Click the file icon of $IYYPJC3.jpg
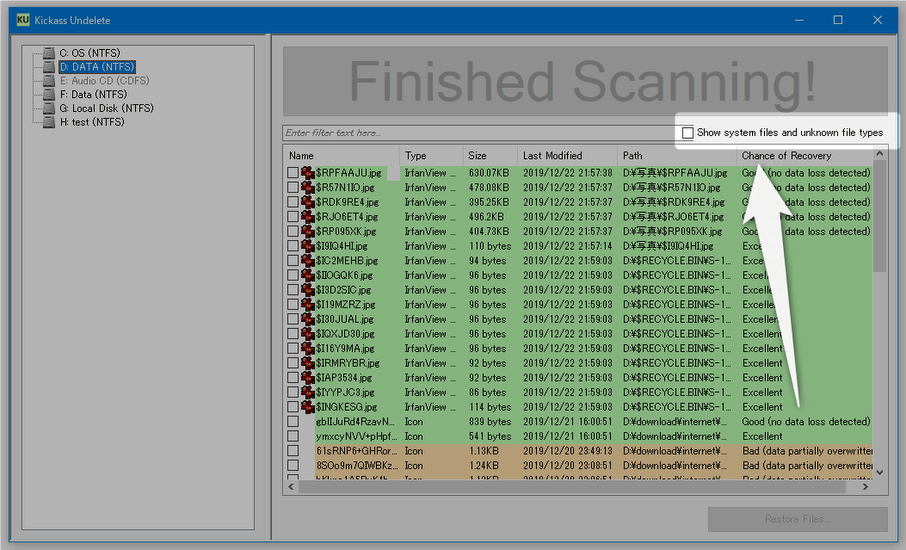The image size is (906, 550). tap(308, 392)
